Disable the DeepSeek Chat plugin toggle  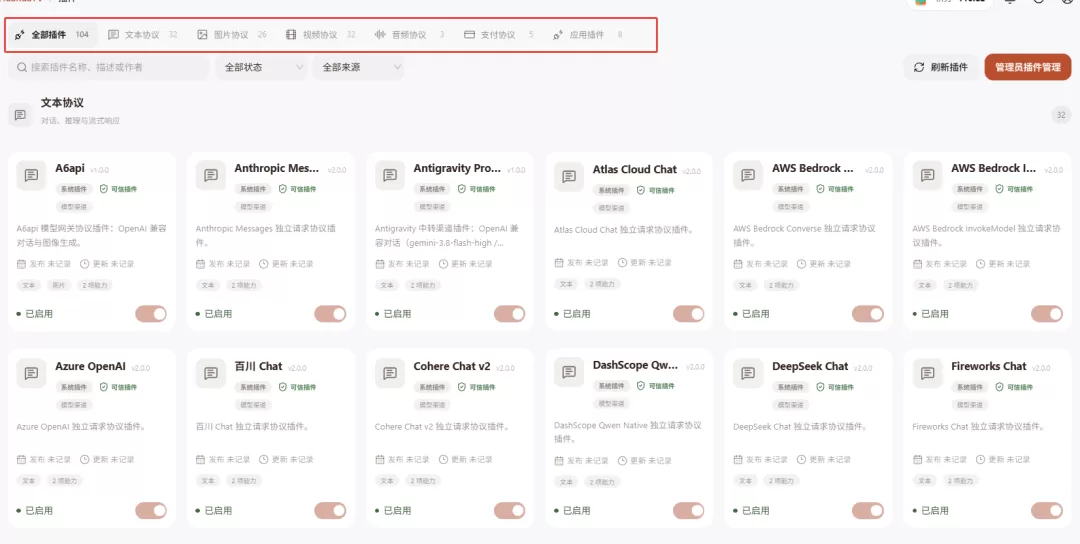point(868,510)
